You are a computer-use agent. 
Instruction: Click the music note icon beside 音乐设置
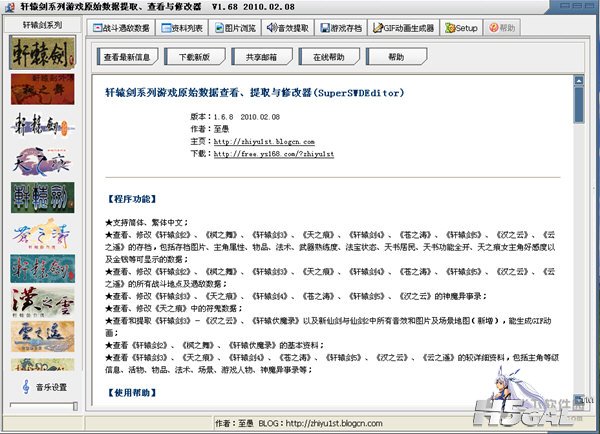pos(26,387)
